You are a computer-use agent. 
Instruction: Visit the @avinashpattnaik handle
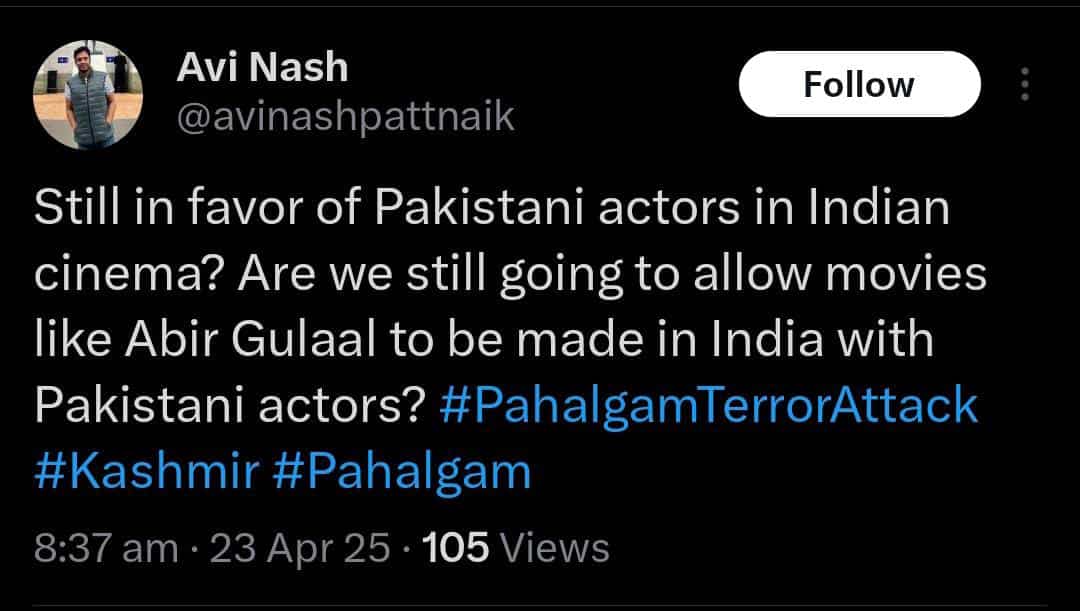[x=346, y=118]
